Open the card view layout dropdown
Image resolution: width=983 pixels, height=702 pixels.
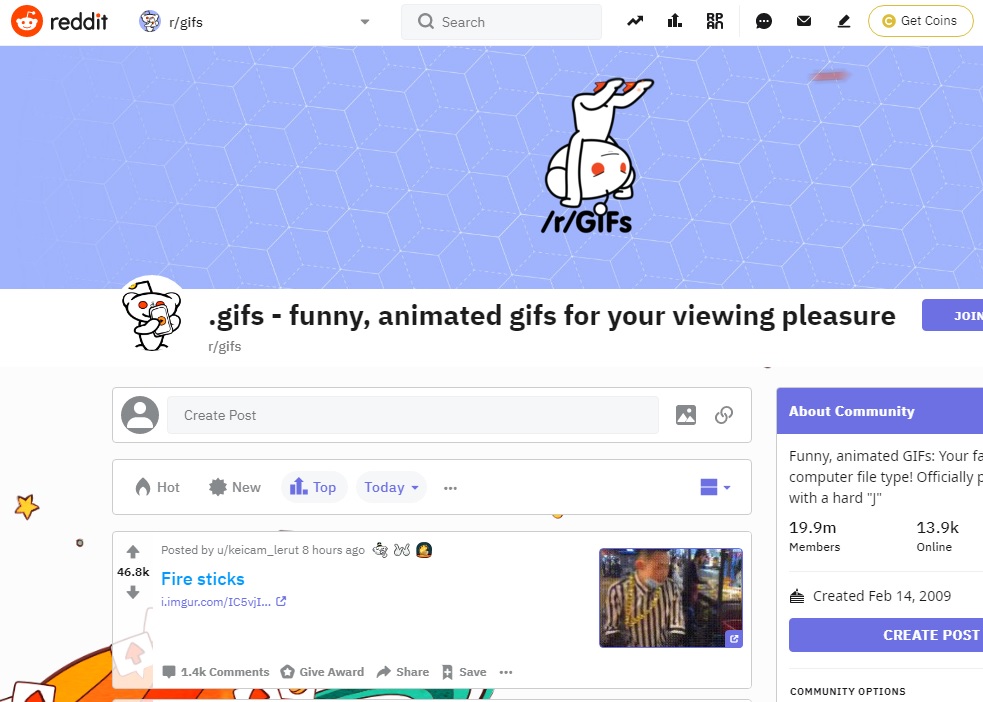coord(715,487)
